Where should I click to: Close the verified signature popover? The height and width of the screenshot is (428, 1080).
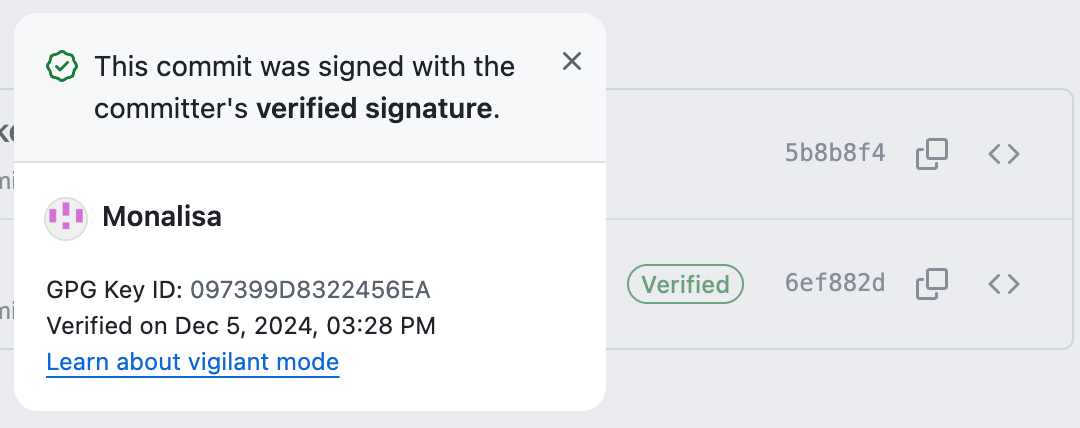(x=572, y=62)
